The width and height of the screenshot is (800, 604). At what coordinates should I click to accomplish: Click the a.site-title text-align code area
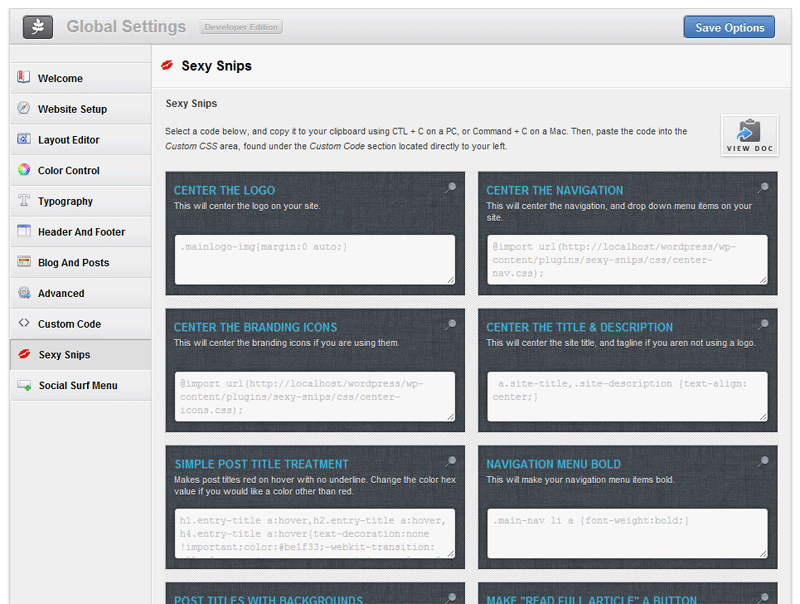coord(627,396)
